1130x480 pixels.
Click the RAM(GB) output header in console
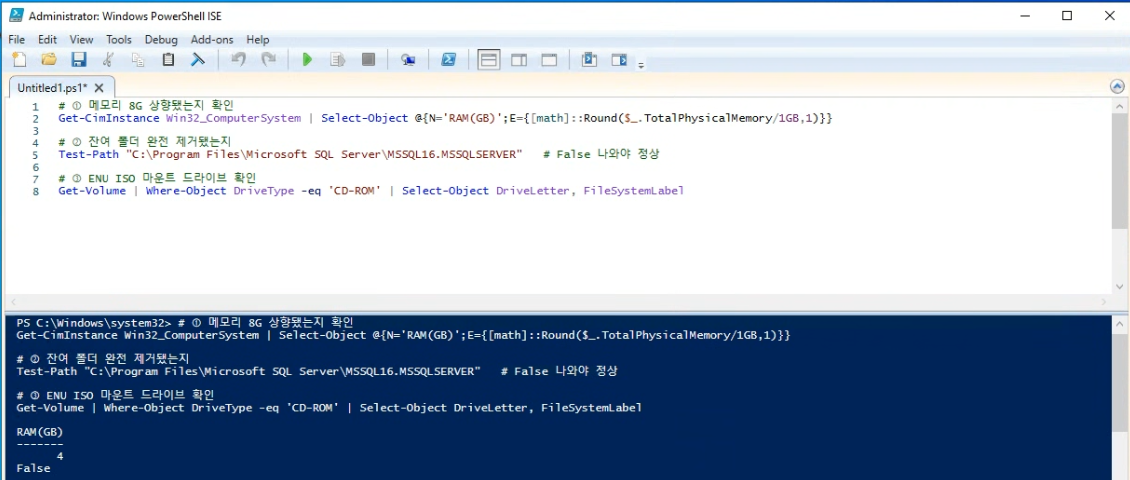[40, 432]
